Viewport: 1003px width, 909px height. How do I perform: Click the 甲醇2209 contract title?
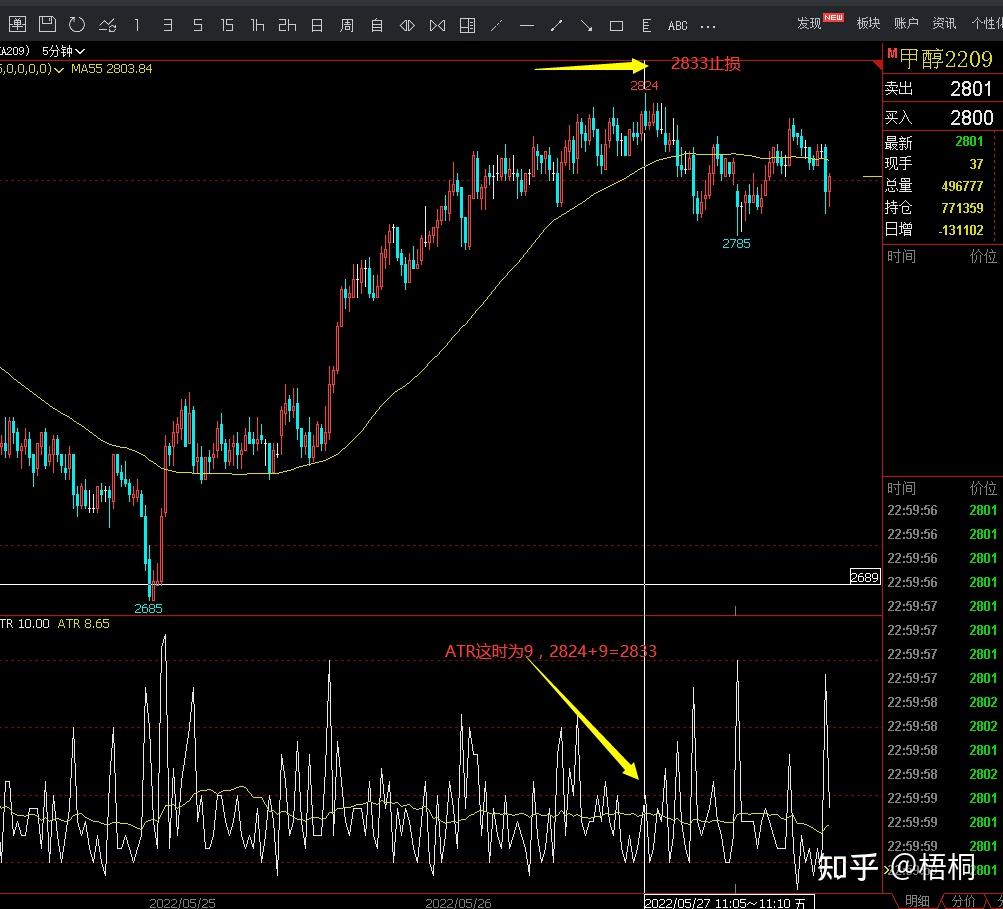(x=945, y=59)
